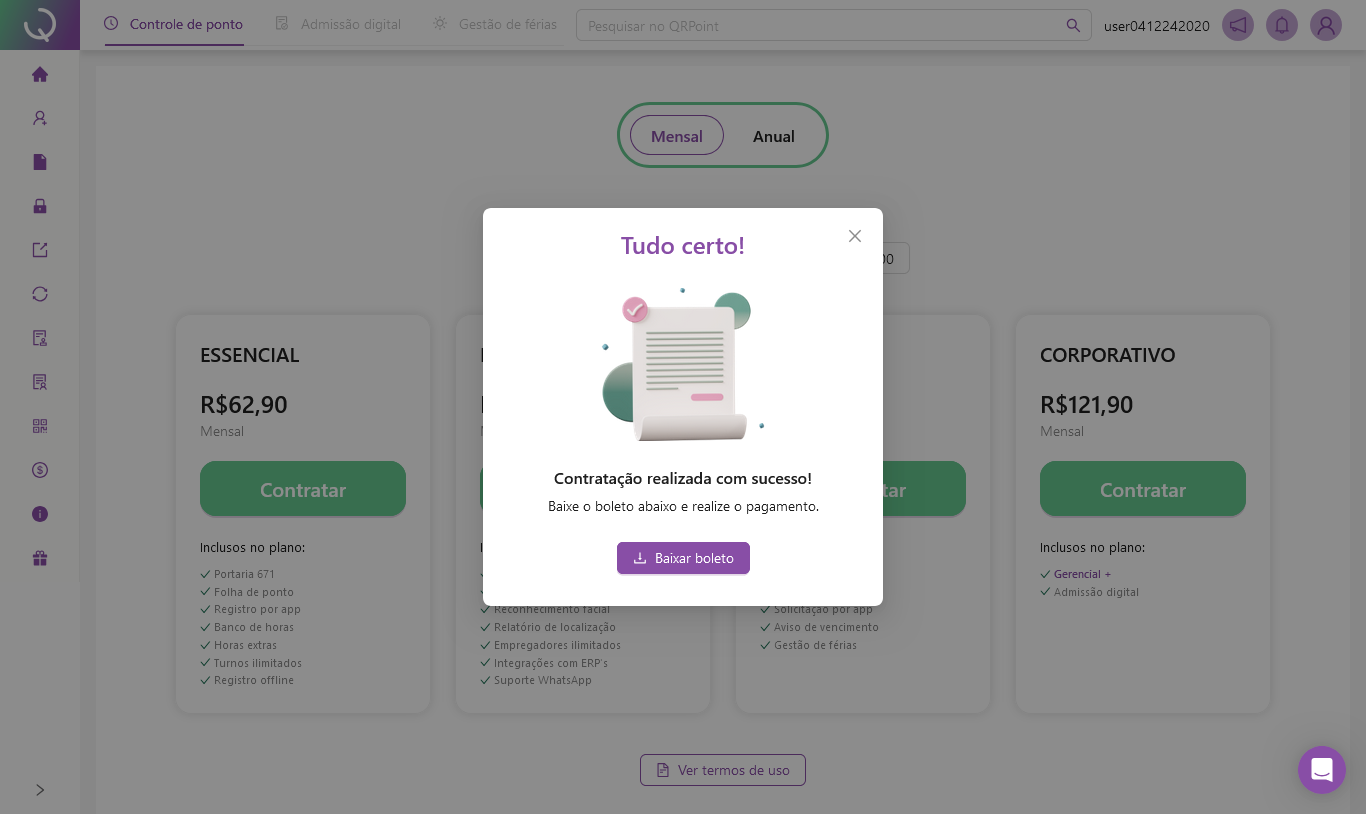This screenshot has width=1366, height=814.
Task: Open the chat support bubble
Action: [x=1321, y=770]
